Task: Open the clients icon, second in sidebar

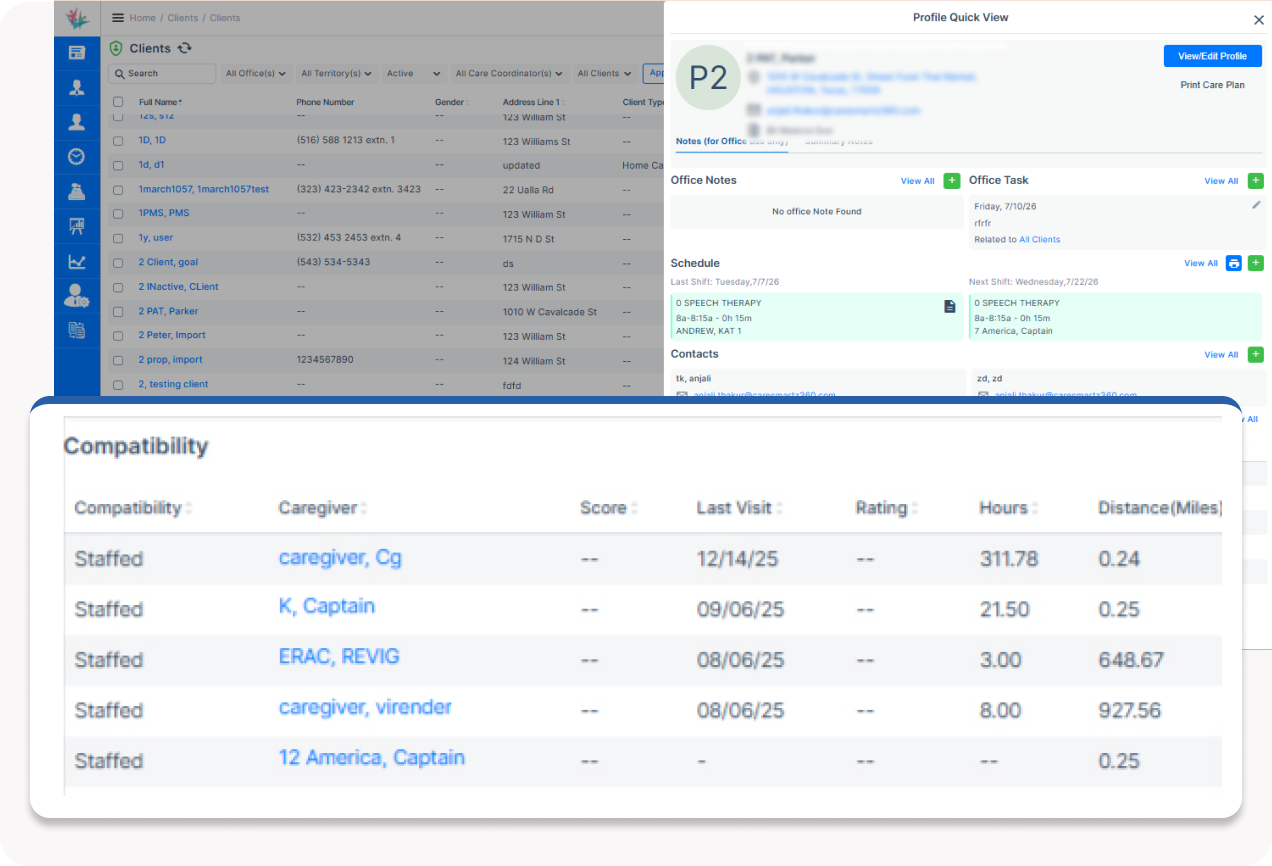Action: click(x=77, y=88)
